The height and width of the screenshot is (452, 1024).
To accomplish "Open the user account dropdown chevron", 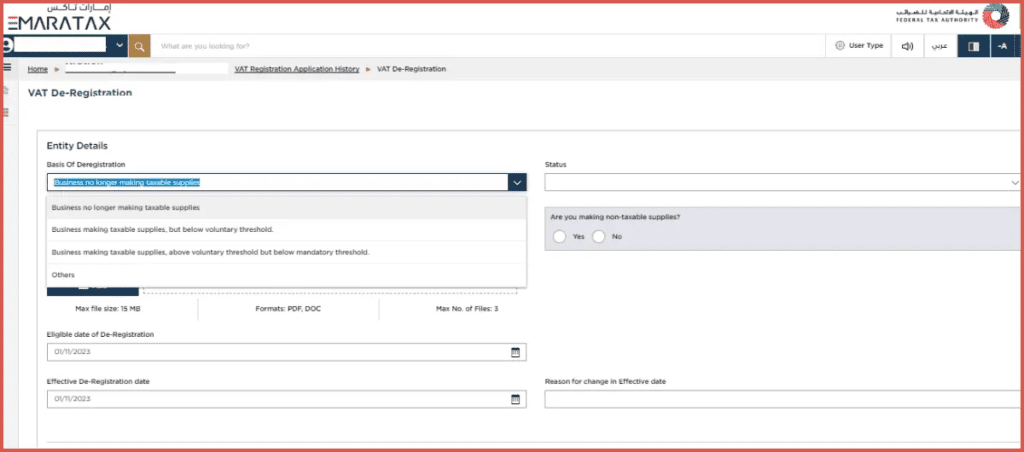I will click(120, 46).
